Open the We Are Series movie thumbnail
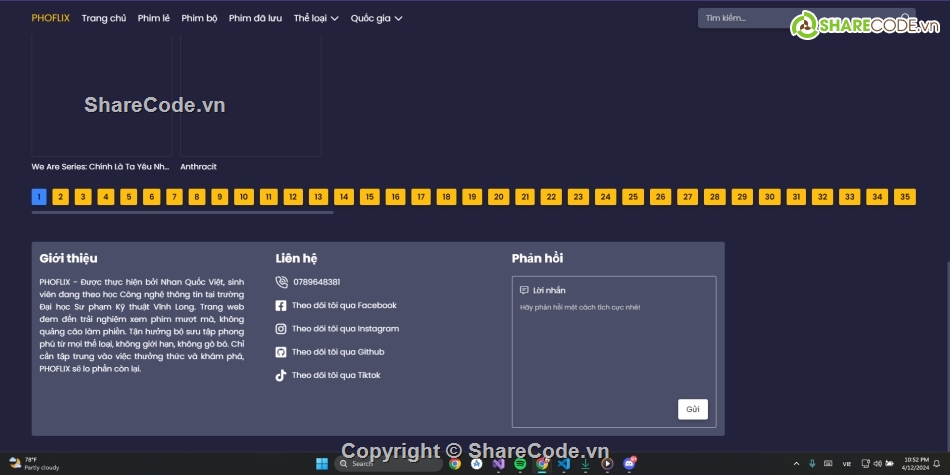950x475 pixels. (102, 96)
